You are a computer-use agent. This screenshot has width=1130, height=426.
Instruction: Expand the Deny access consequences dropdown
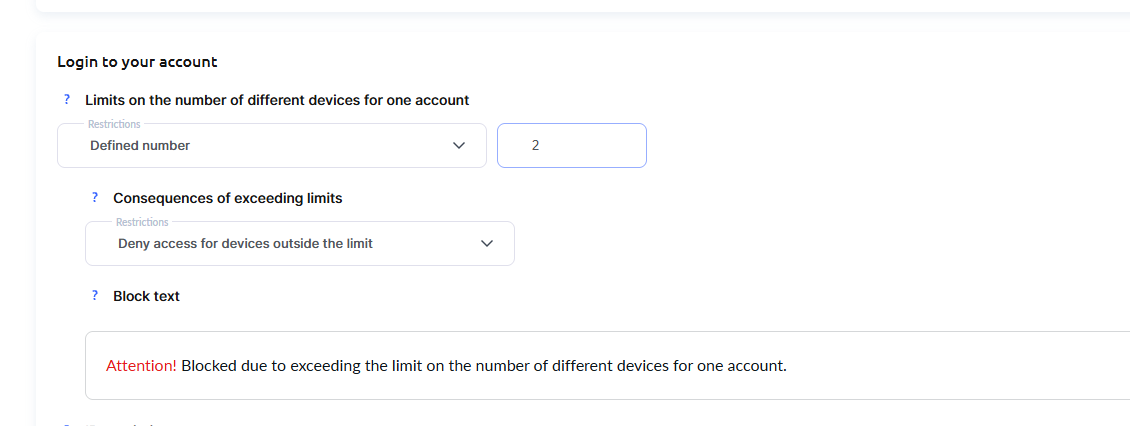point(299,244)
